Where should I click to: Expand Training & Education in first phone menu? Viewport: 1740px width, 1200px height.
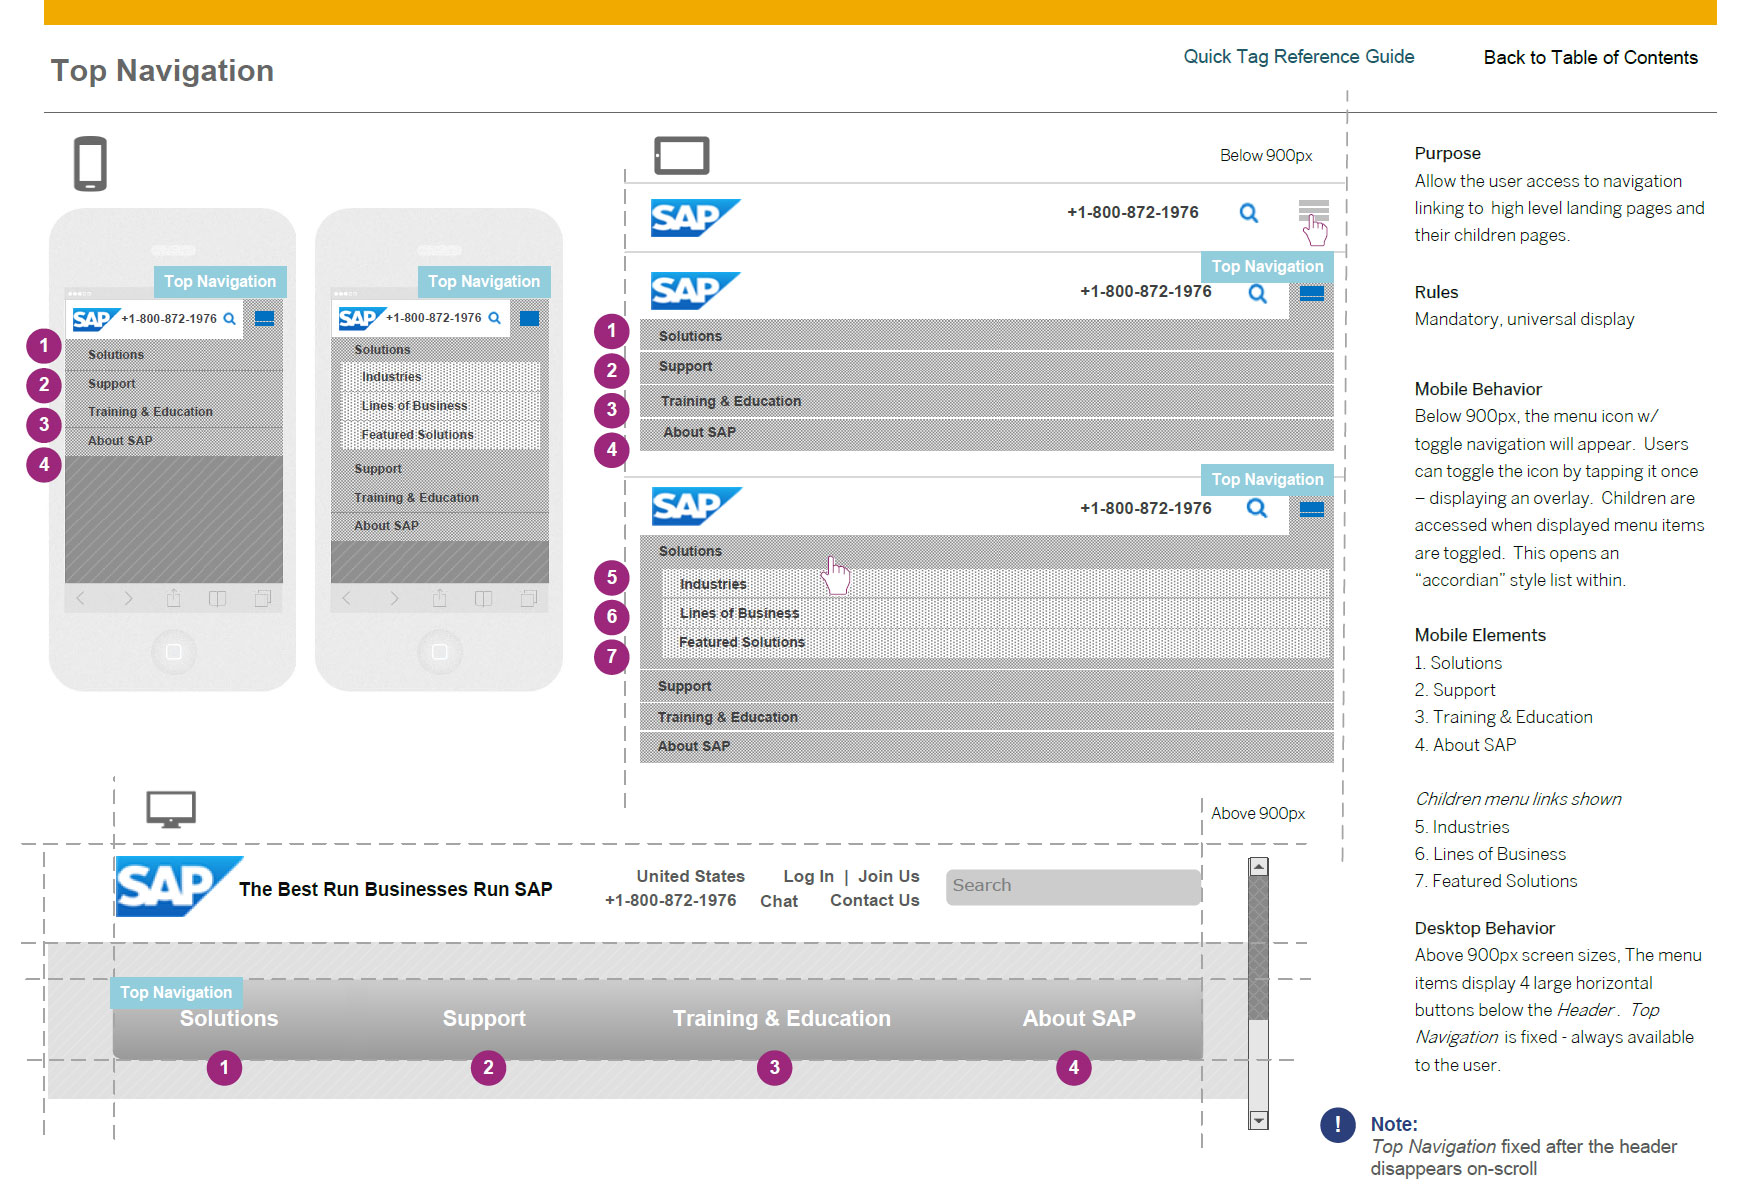pyautogui.click(x=174, y=412)
